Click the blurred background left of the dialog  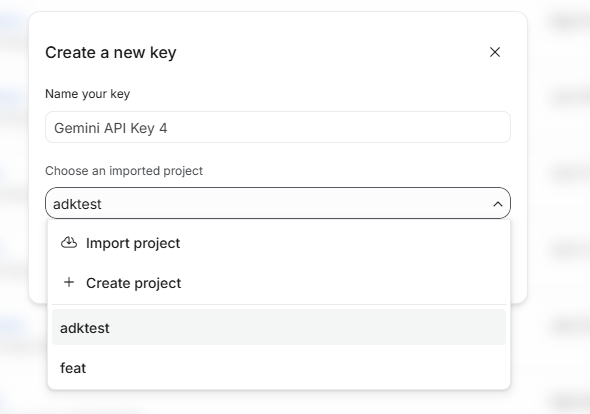point(14,207)
